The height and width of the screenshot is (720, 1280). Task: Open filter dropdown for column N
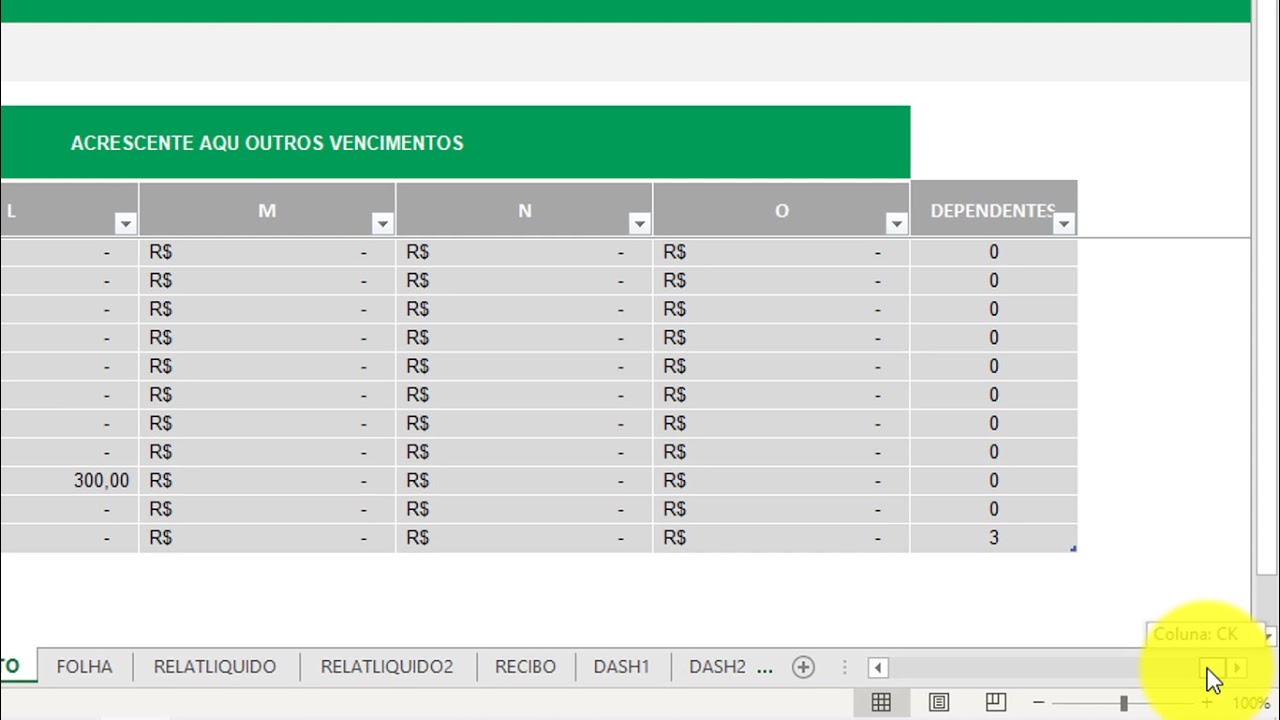click(x=639, y=224)
